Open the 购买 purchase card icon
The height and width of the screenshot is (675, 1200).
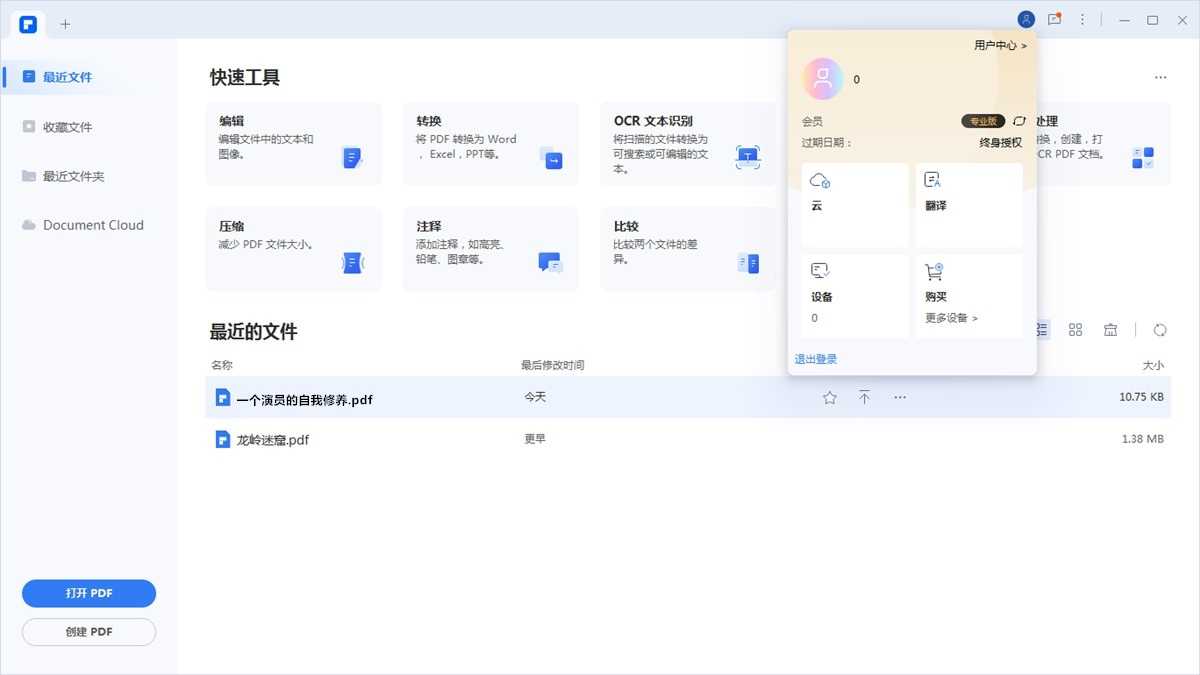point(934,271)
